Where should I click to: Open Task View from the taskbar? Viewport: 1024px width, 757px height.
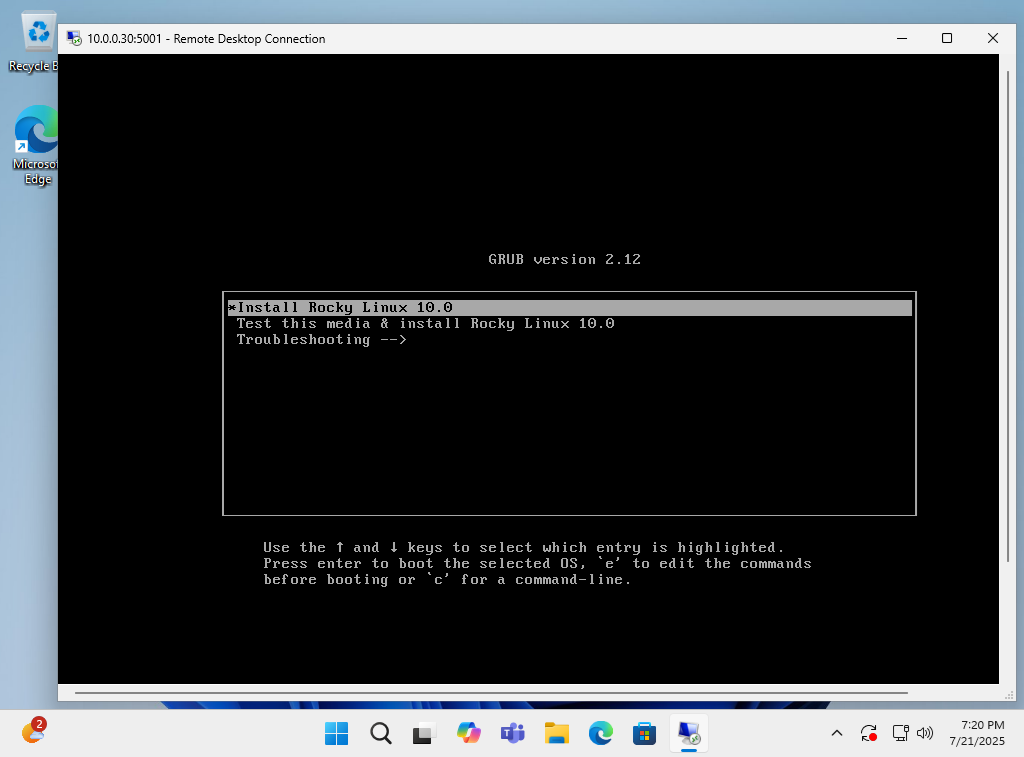click(x=423, y=733)
